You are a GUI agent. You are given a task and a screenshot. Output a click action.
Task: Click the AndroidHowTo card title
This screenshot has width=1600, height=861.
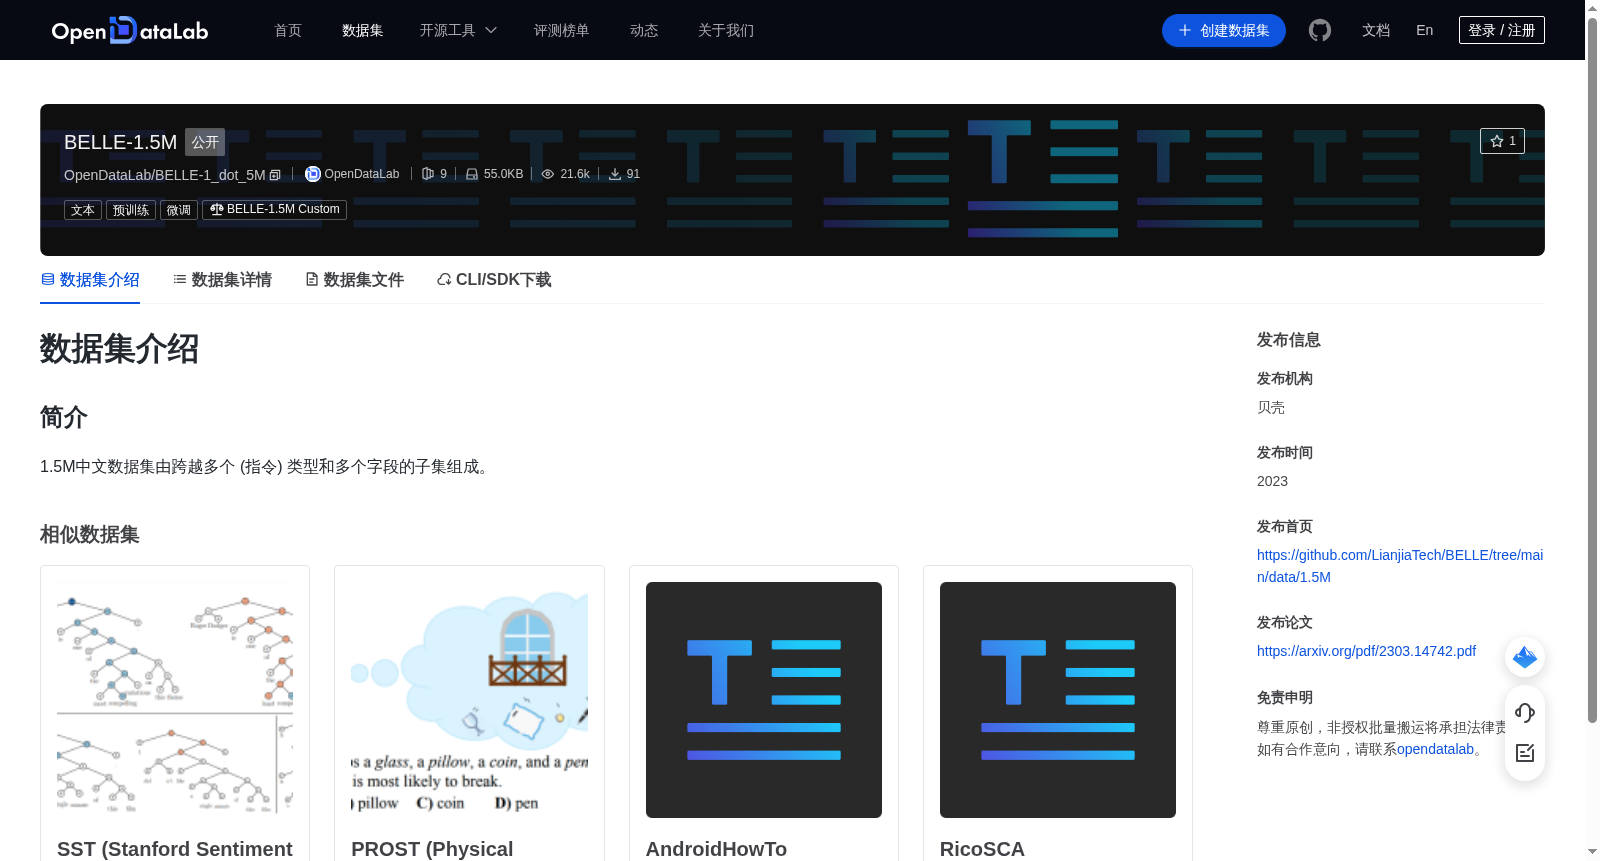point(716,849)
